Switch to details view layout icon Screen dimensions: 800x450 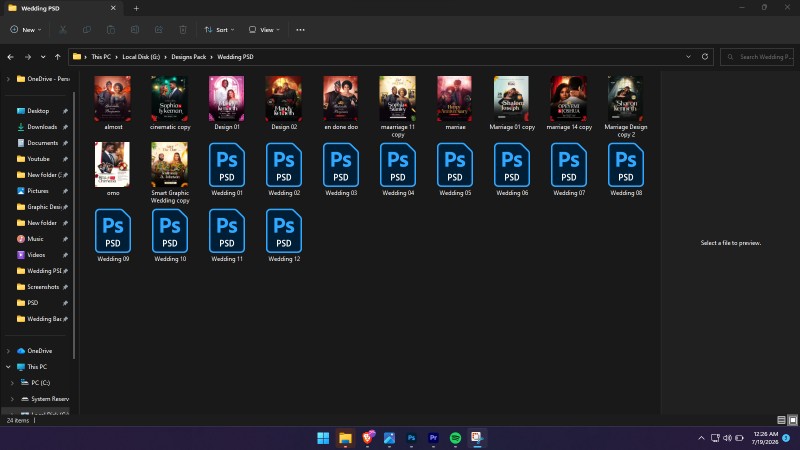781,420
